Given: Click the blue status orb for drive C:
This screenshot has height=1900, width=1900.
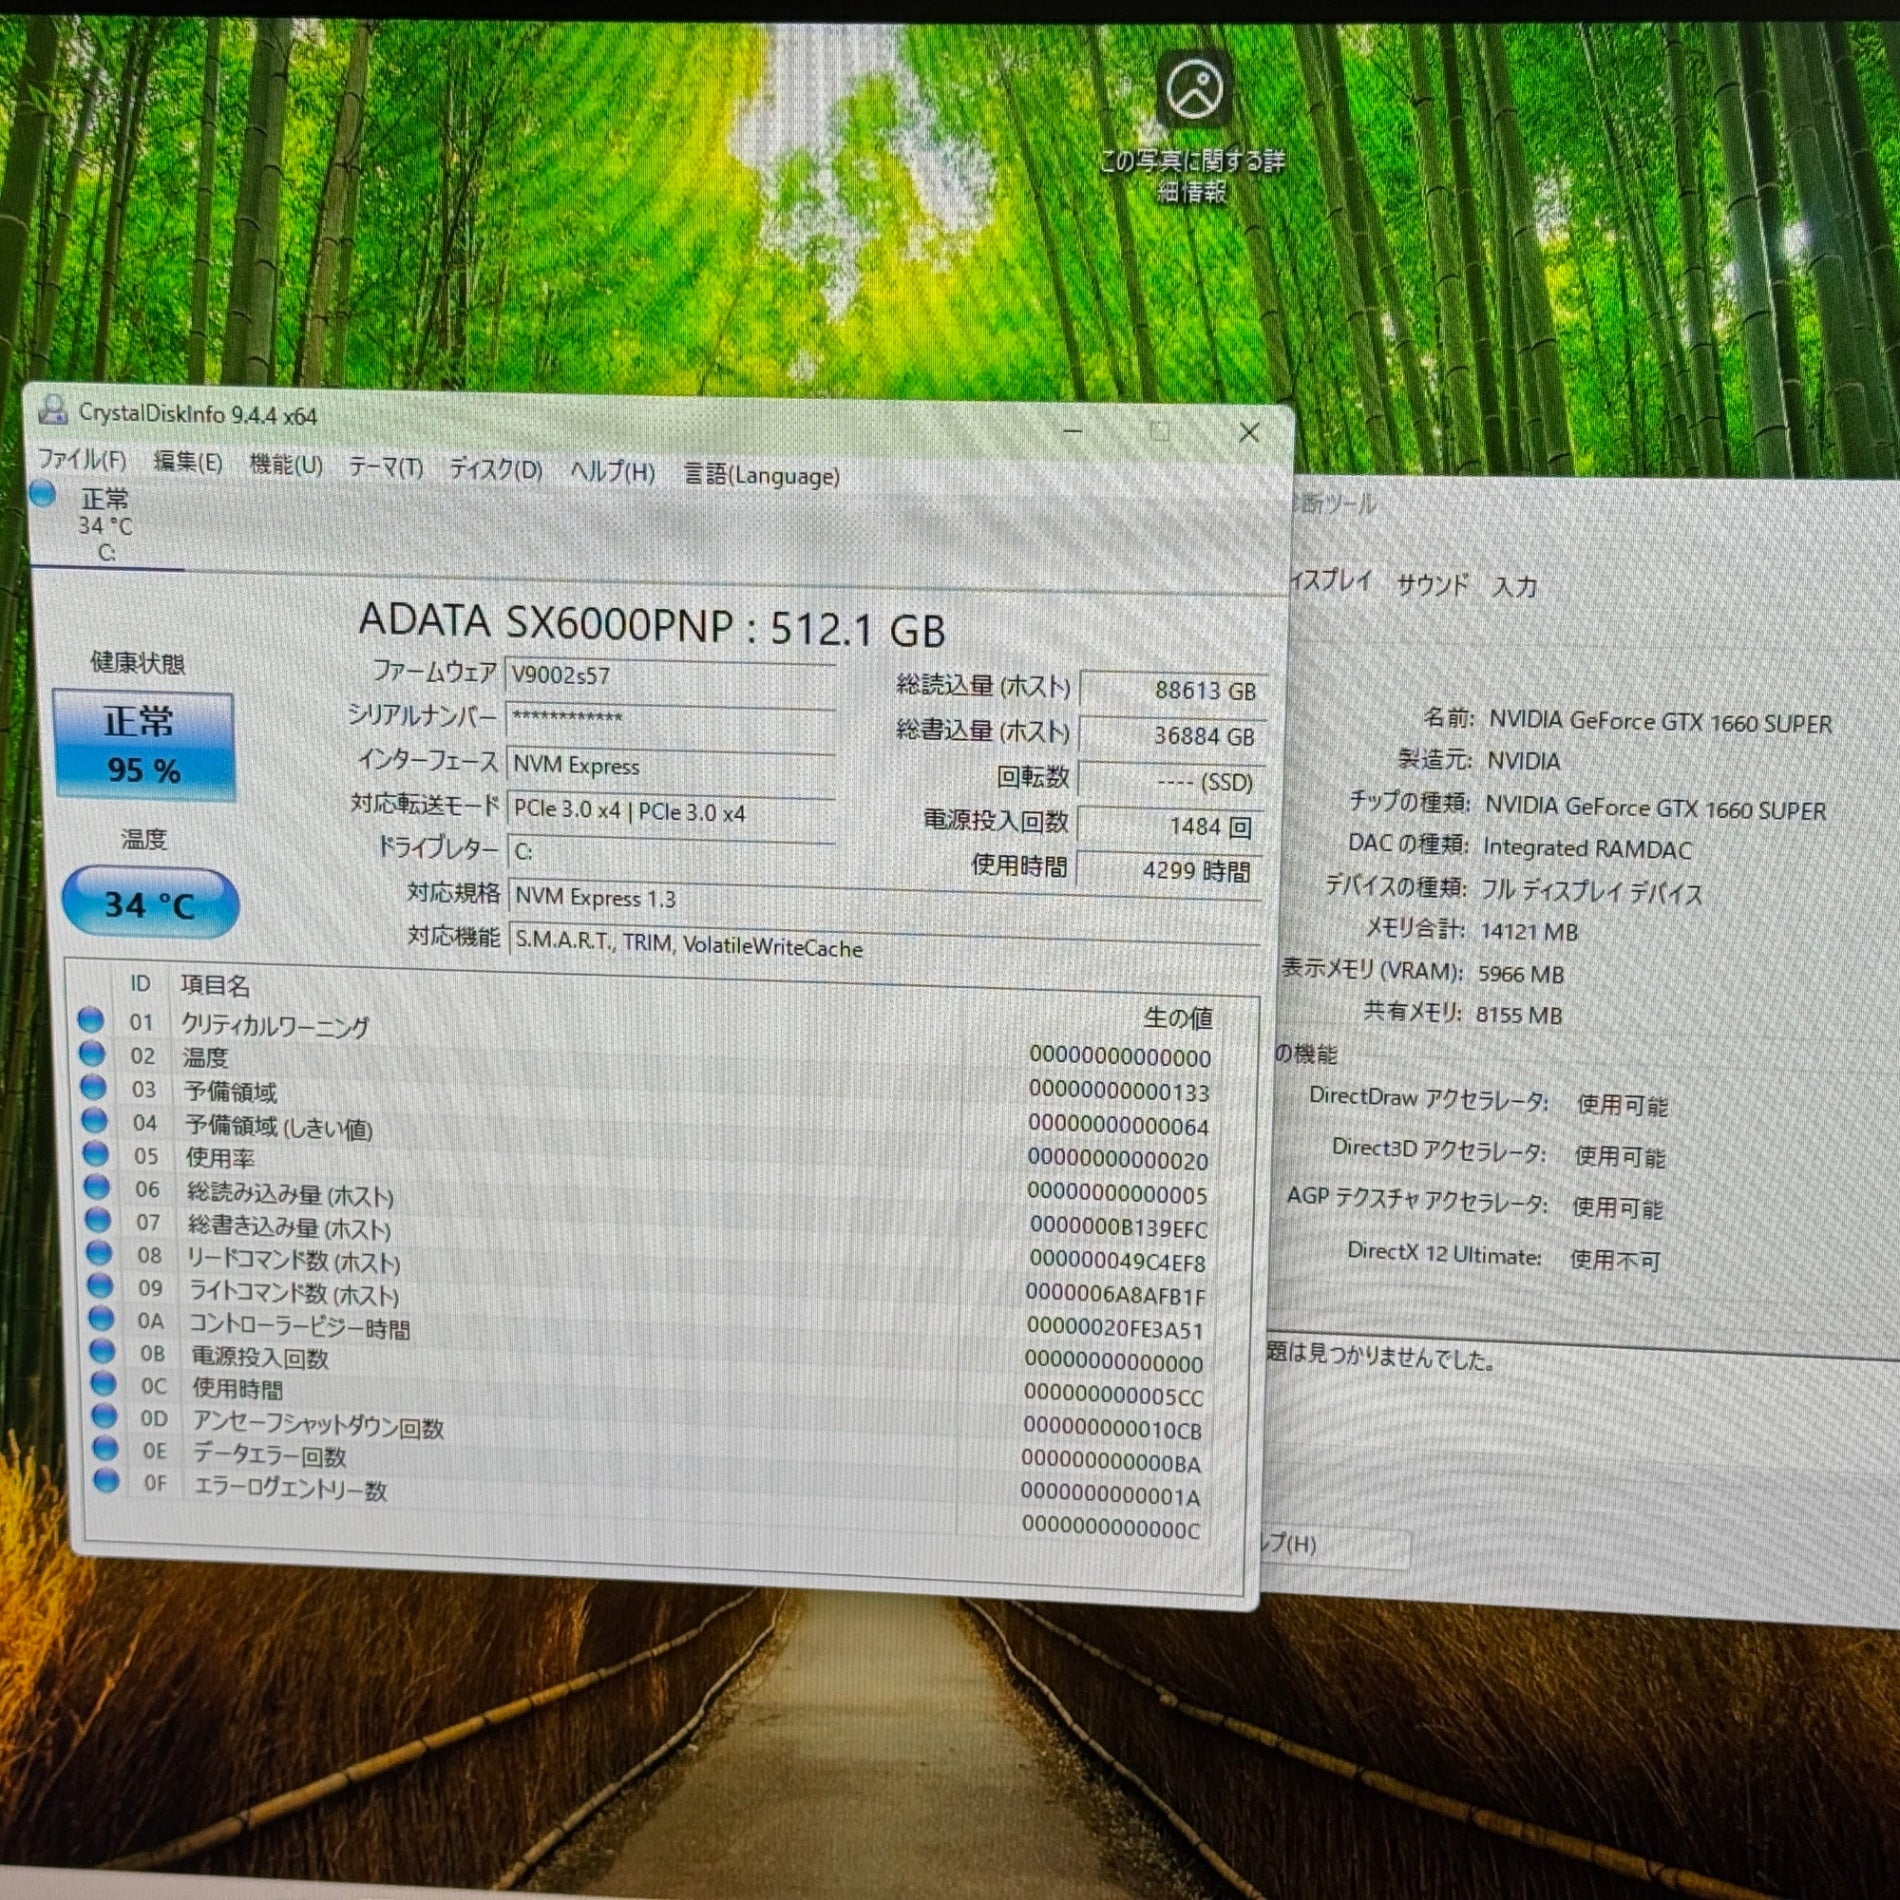Looking at the screenshot, I should click(43, 494).
